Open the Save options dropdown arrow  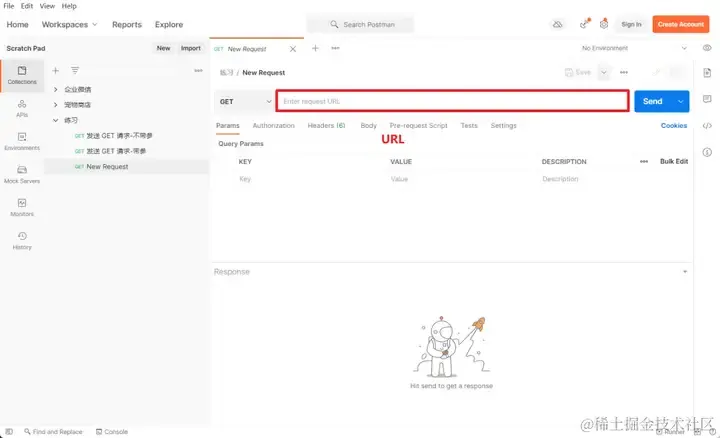pos(604,72)
